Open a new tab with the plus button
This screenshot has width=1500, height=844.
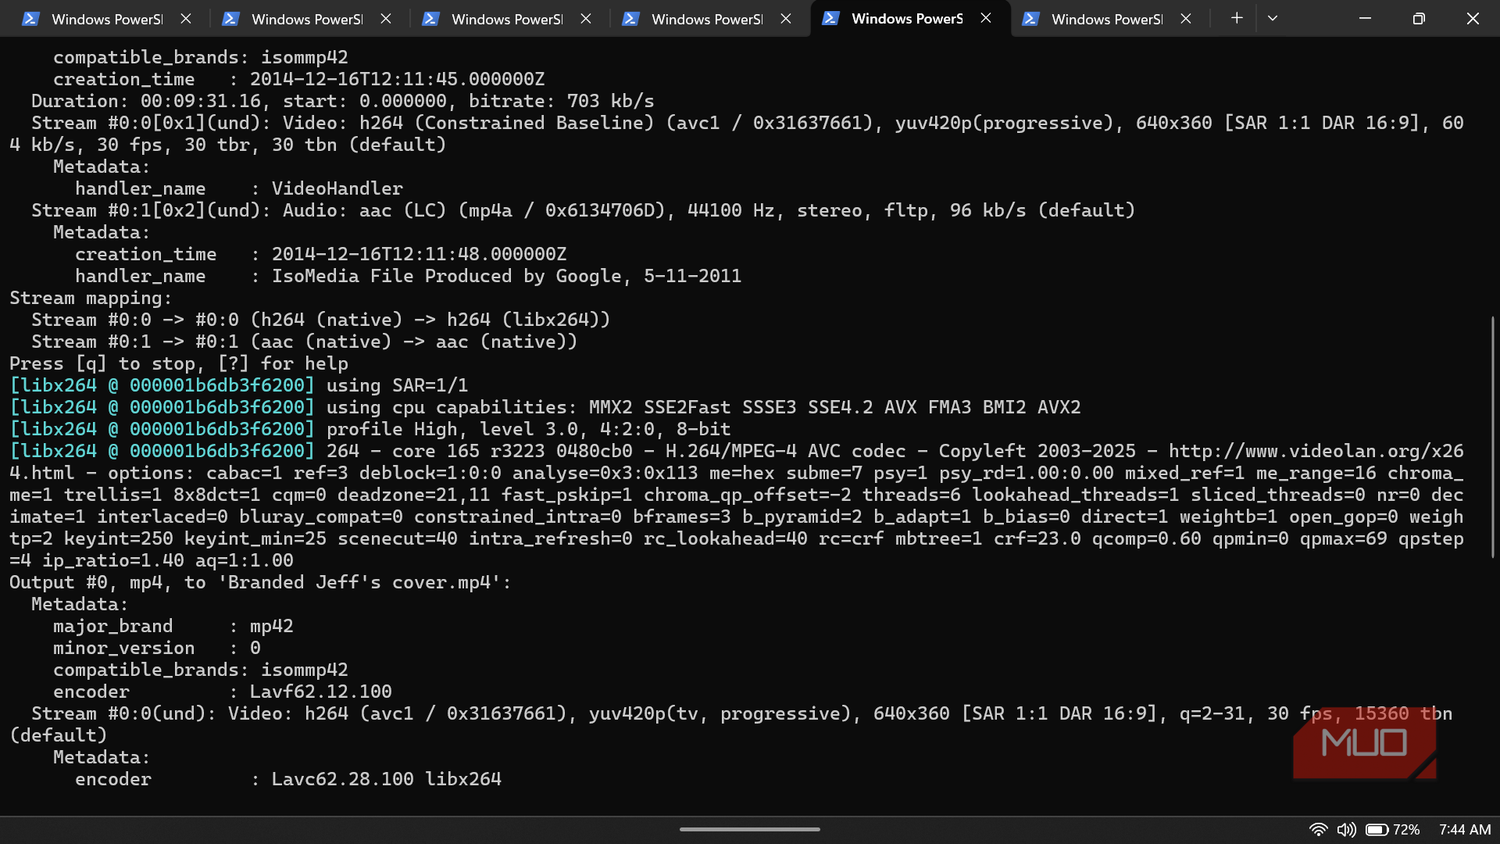(x=1237, y=18)
